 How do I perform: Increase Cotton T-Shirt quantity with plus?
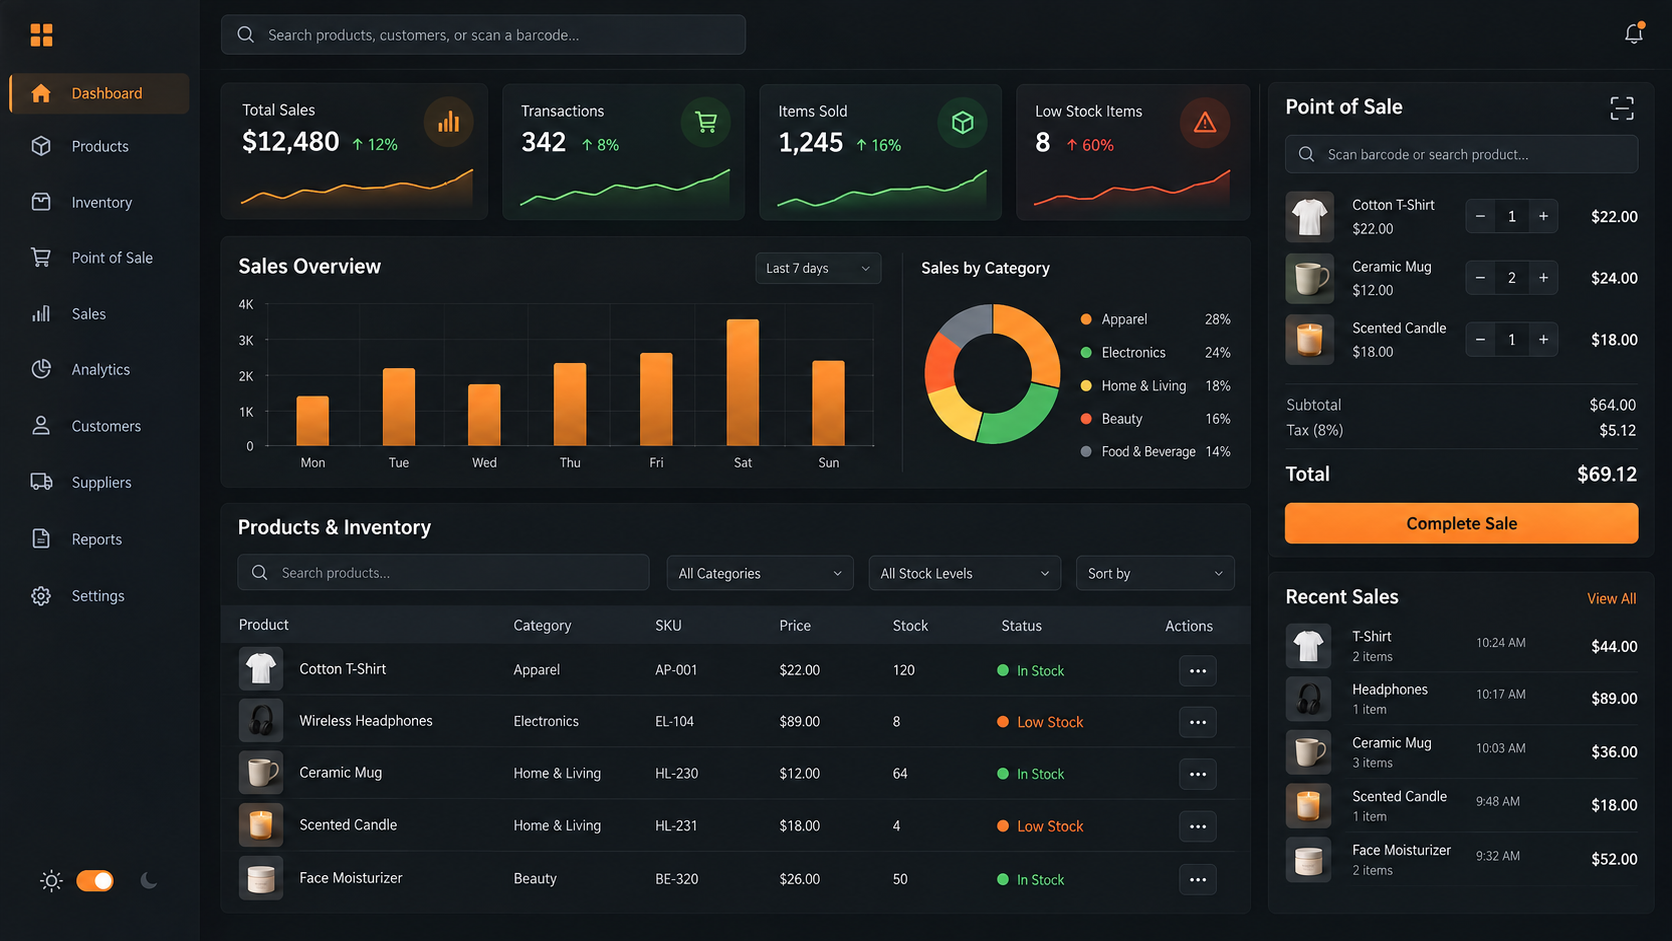[1543, 216]
